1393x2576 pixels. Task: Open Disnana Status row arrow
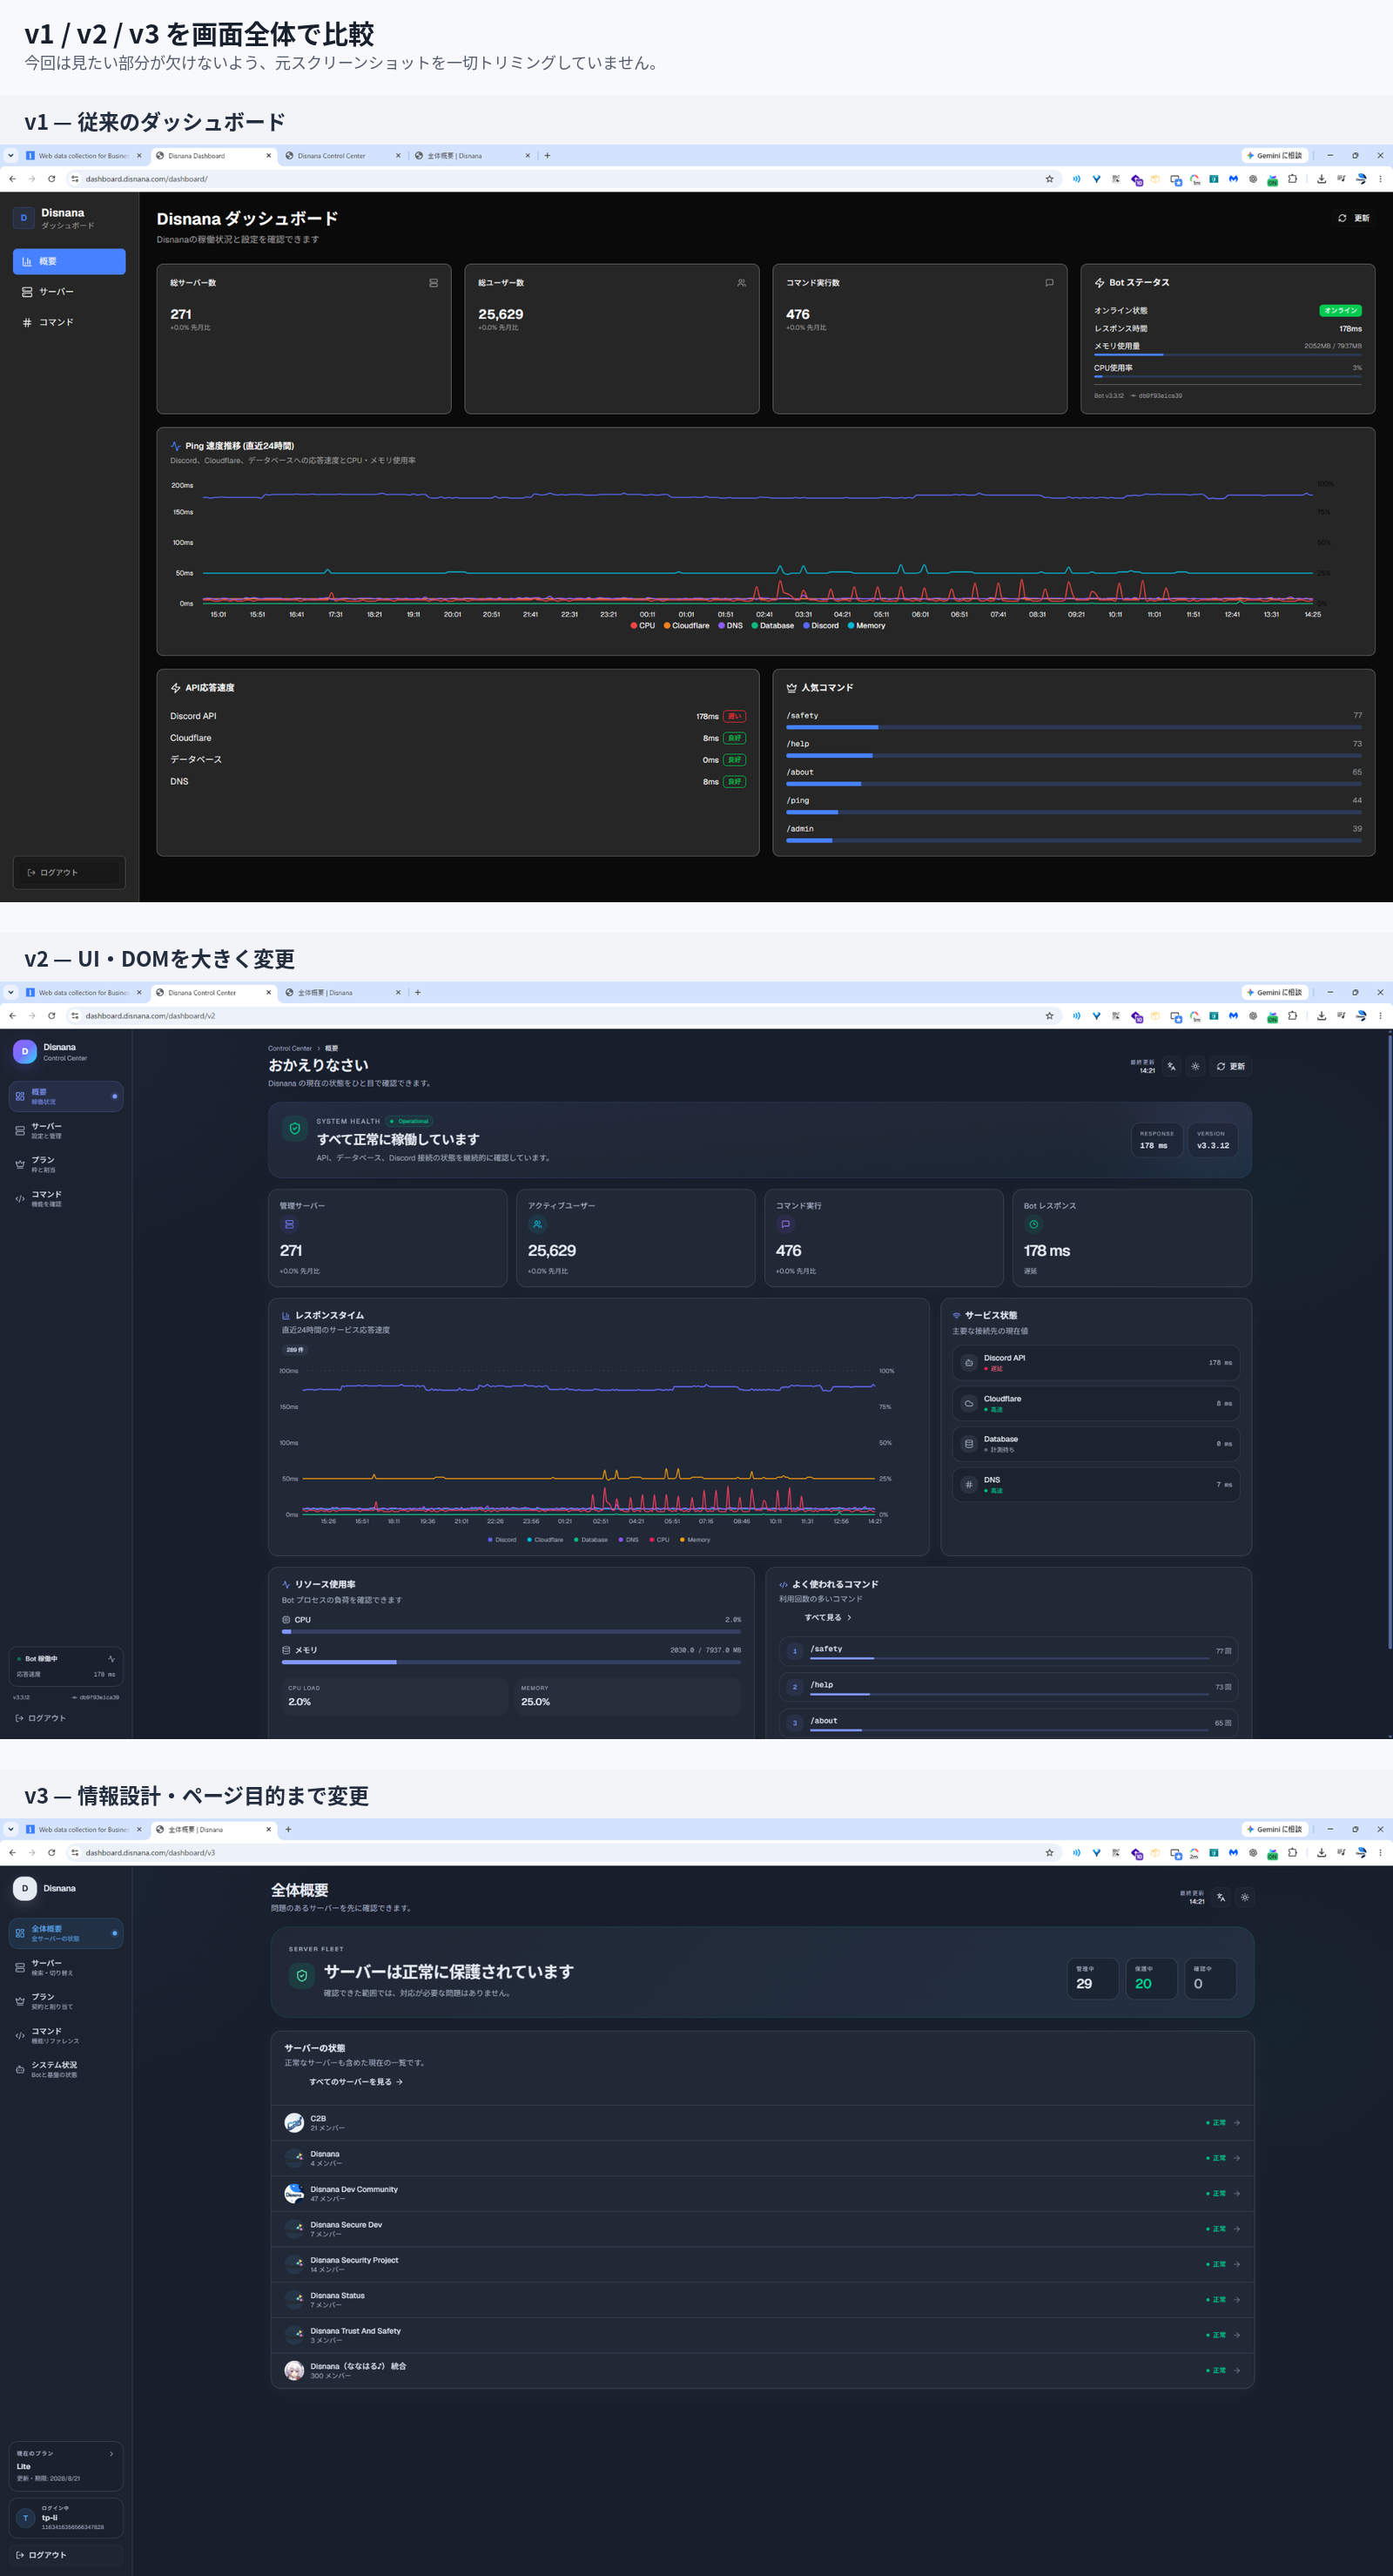pyautogui.click(x=1237, y=2299)
